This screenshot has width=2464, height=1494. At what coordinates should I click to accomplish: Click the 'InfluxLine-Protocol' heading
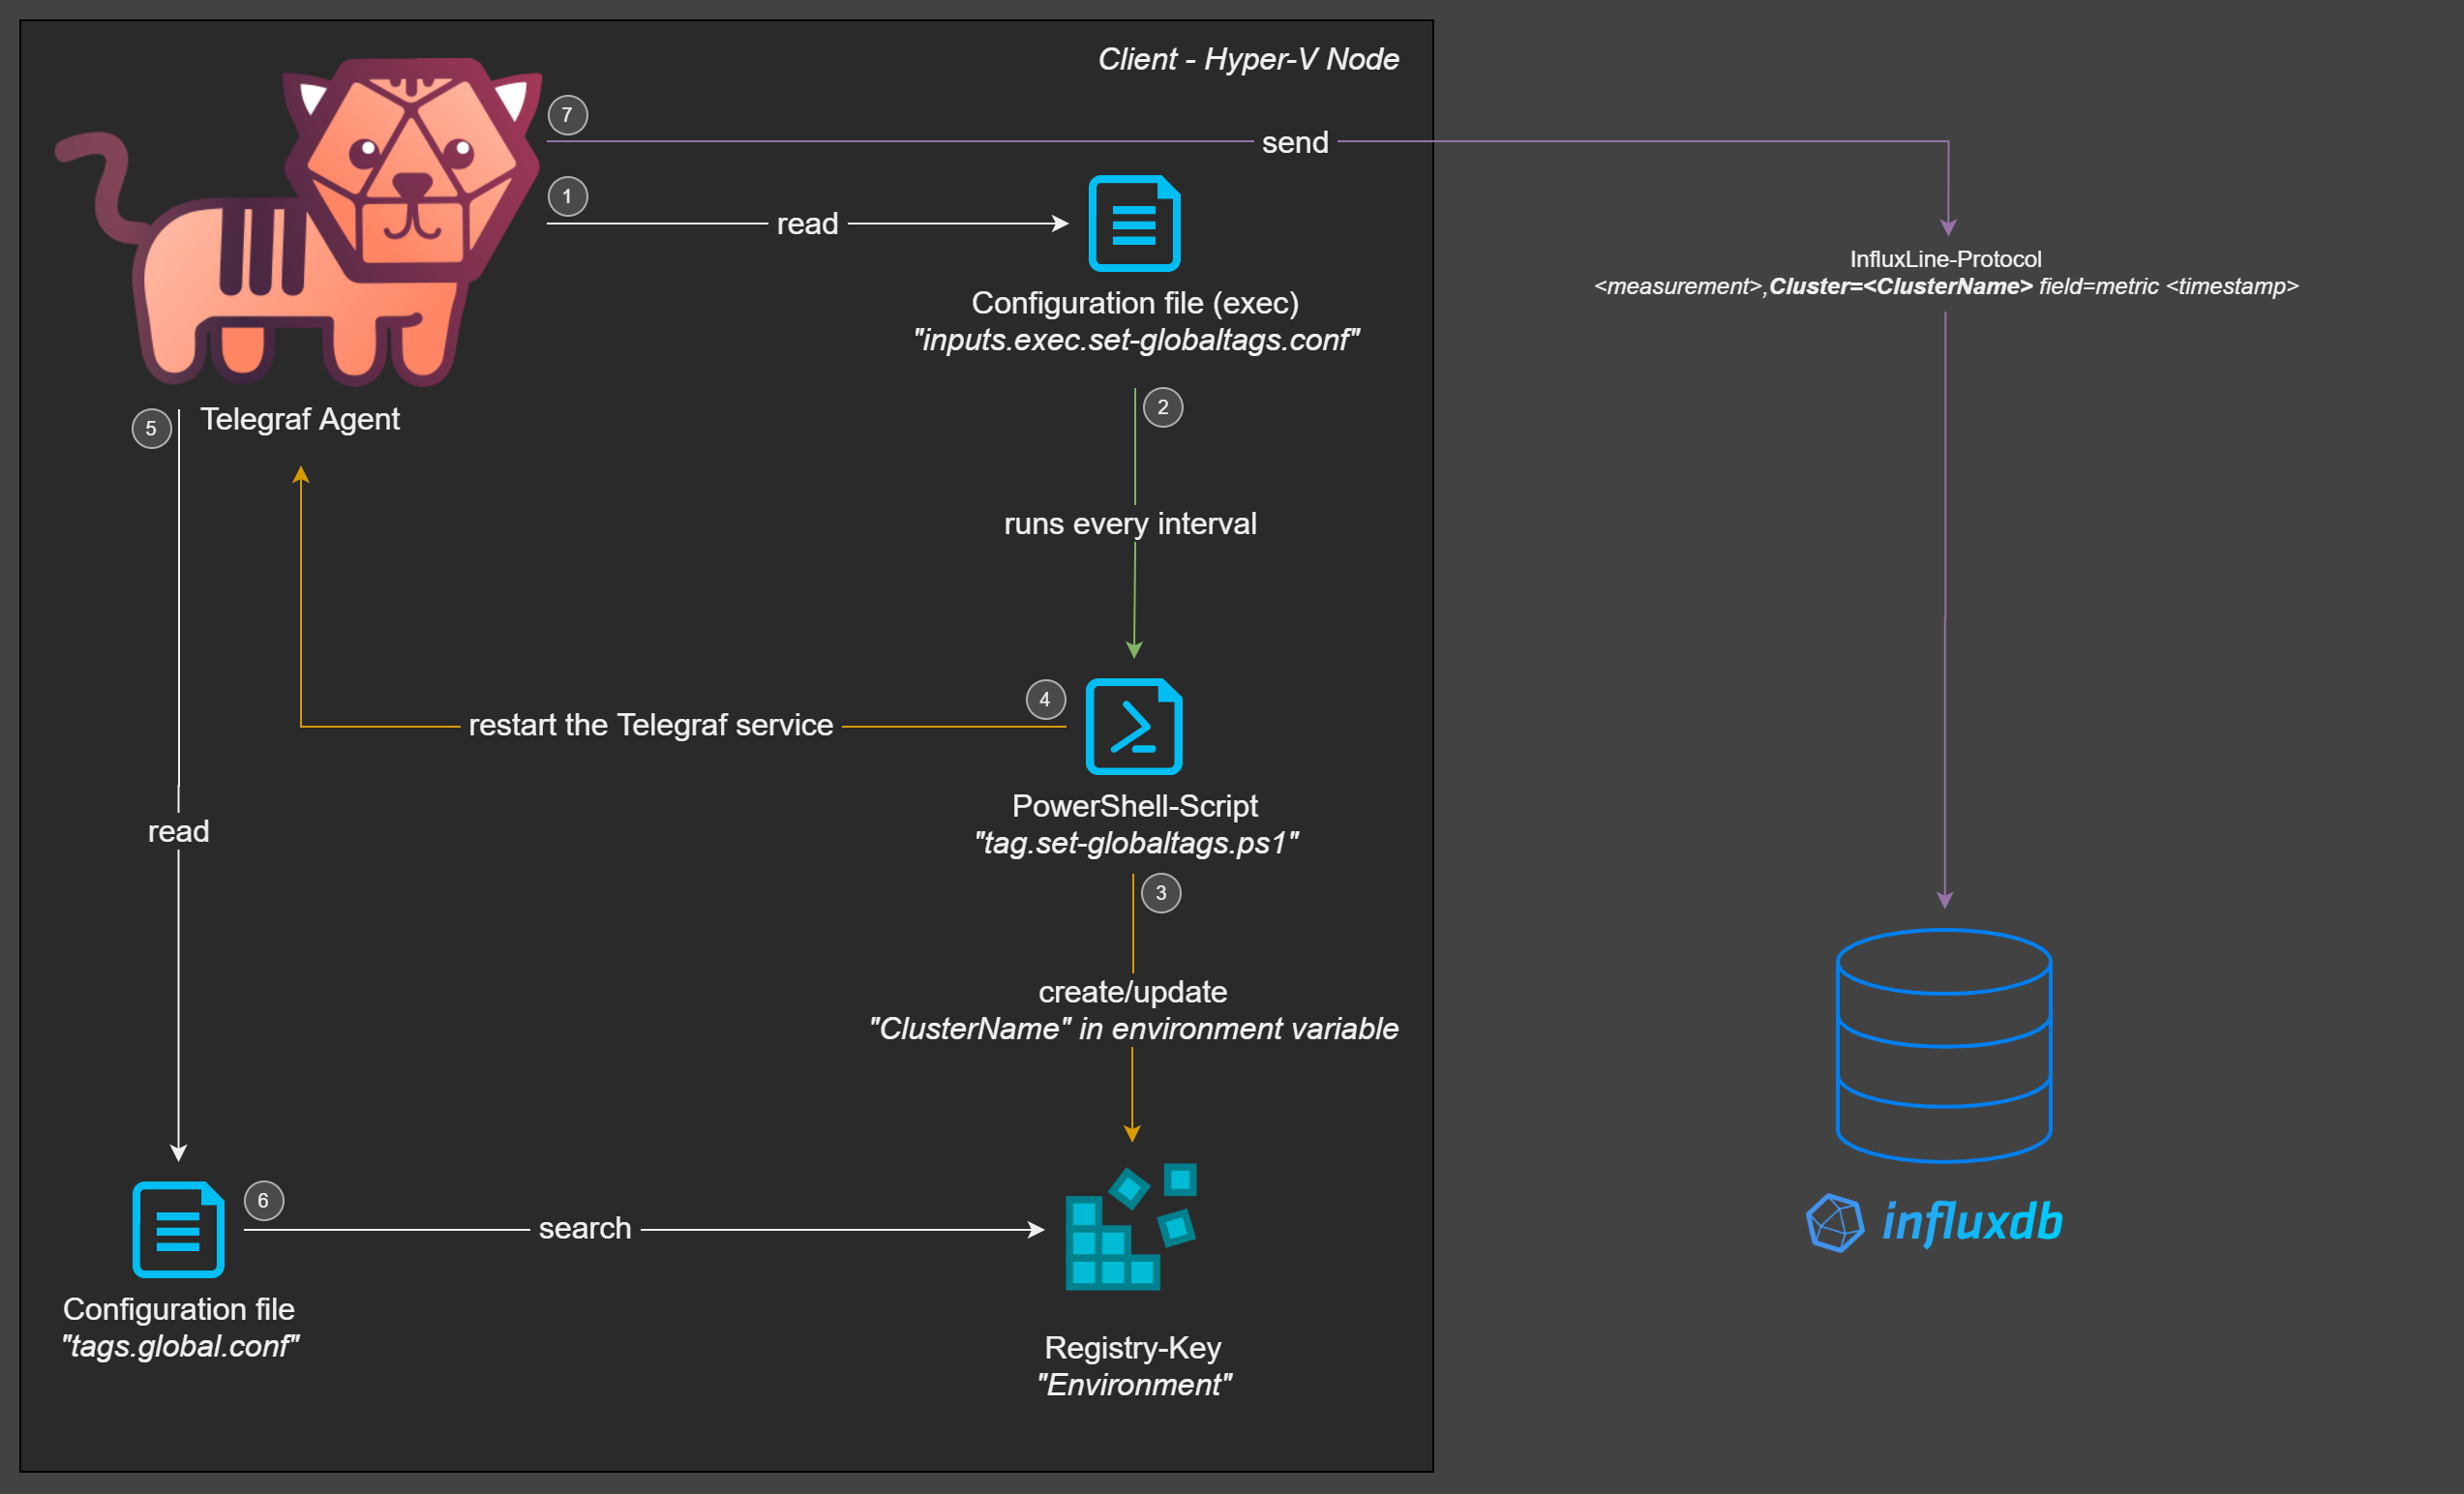(1945, 259)
